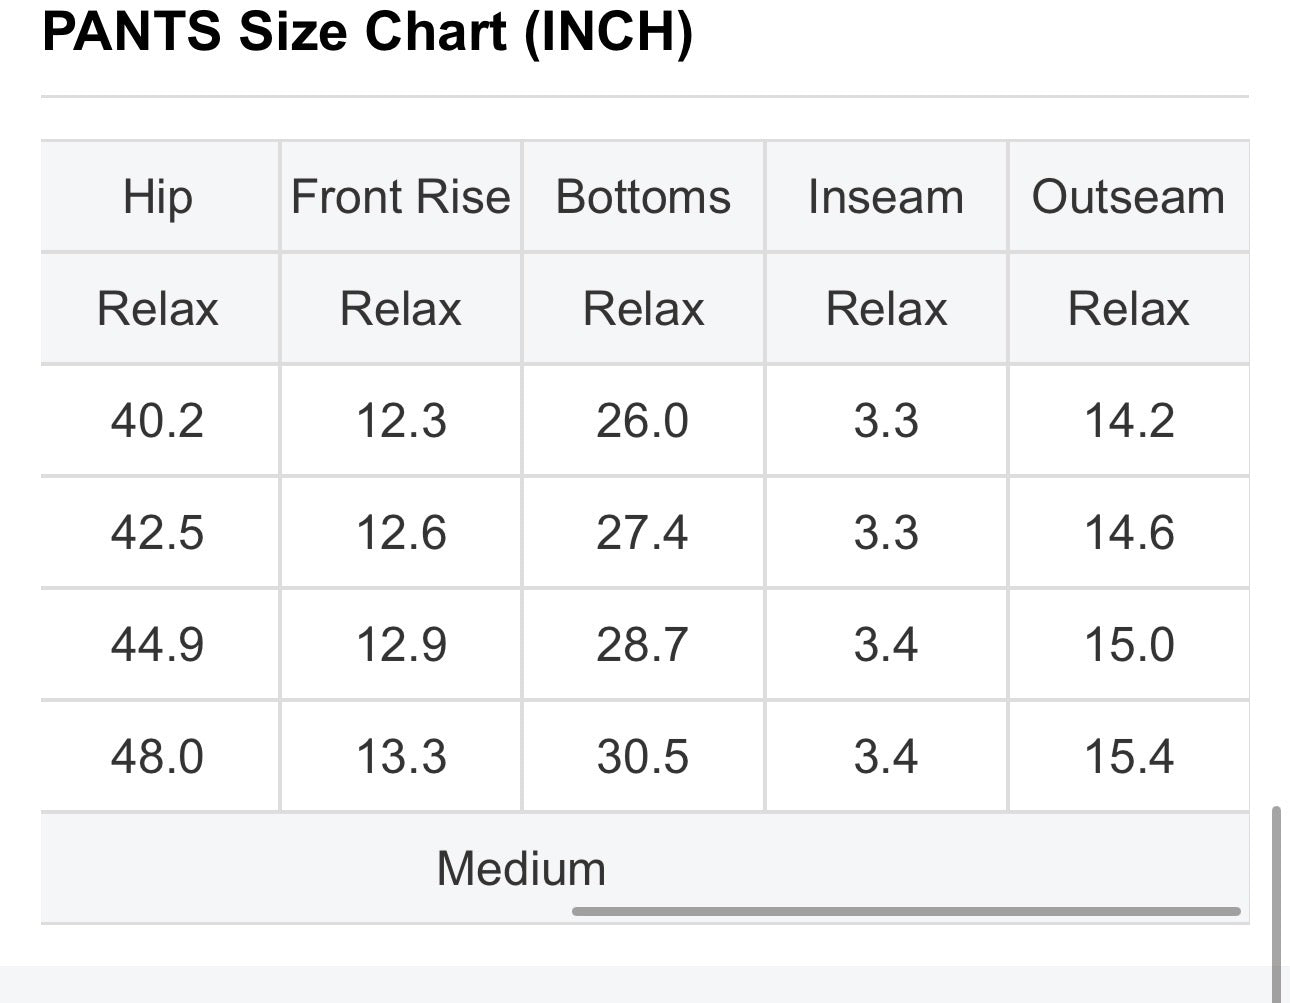Click the Relax label under Hip
The image size is (1290, 1003).
pos(159,308)
